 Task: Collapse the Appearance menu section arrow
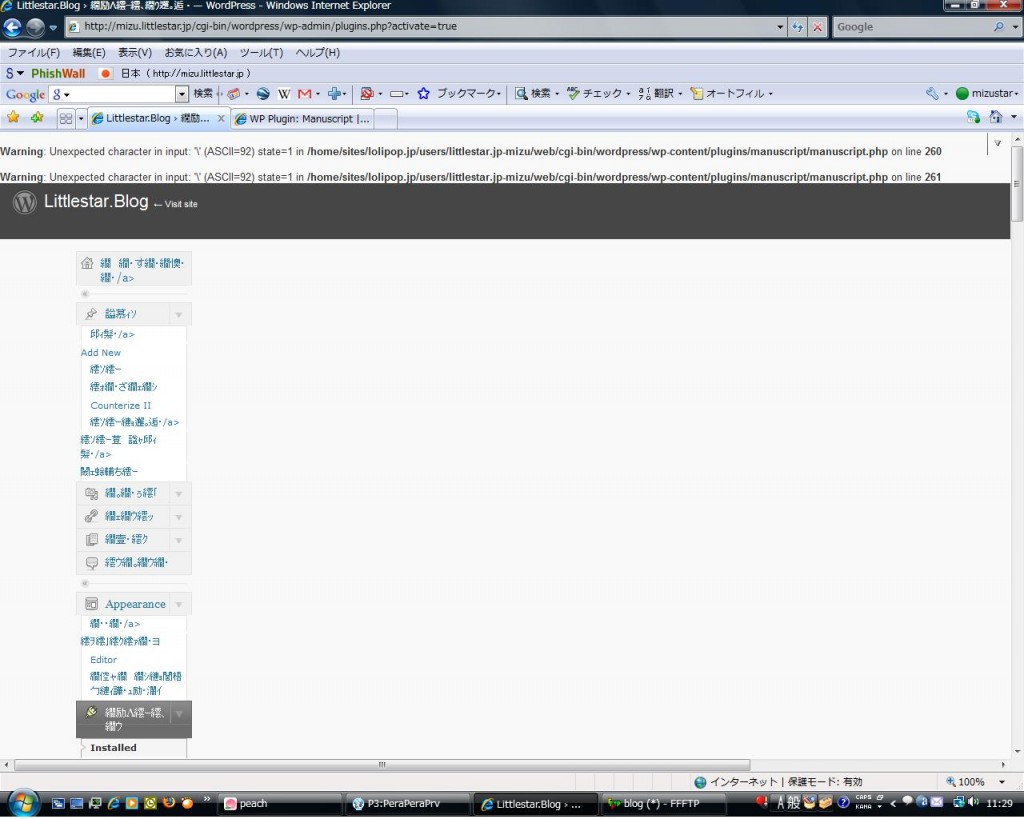click(x=179, y=604)
